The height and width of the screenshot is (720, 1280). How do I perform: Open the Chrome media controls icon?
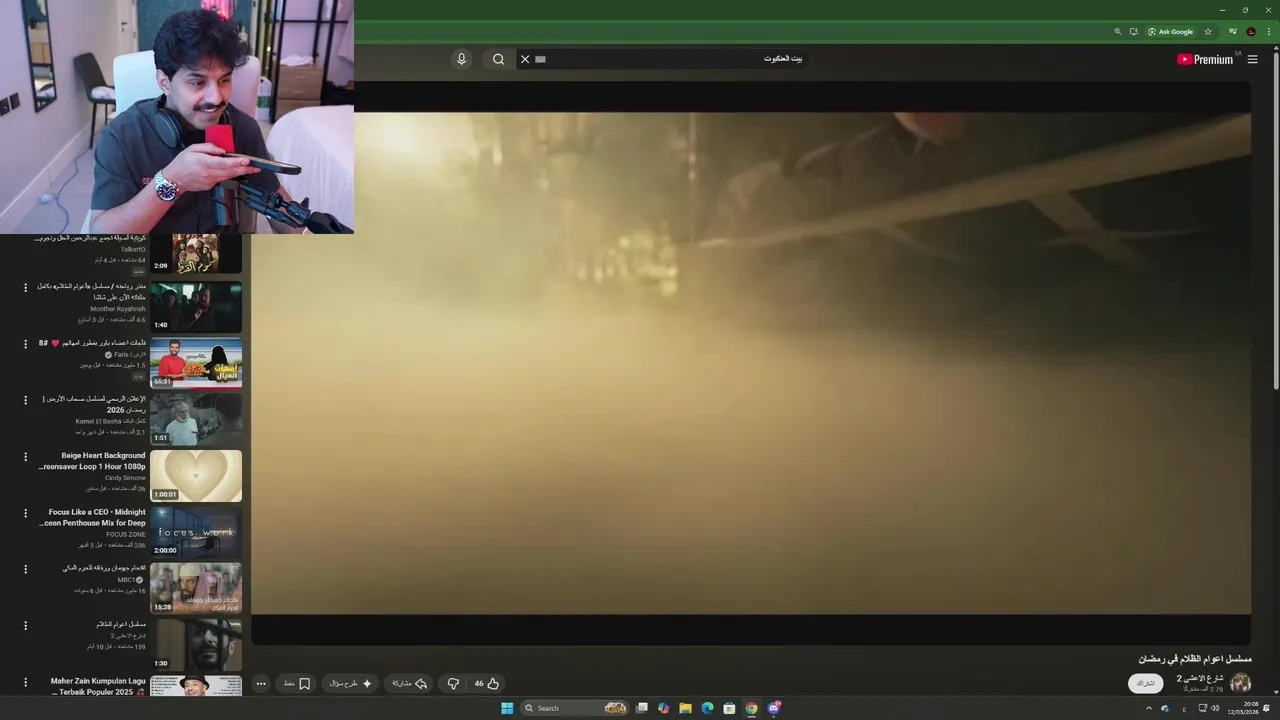tap(1233, 32)
